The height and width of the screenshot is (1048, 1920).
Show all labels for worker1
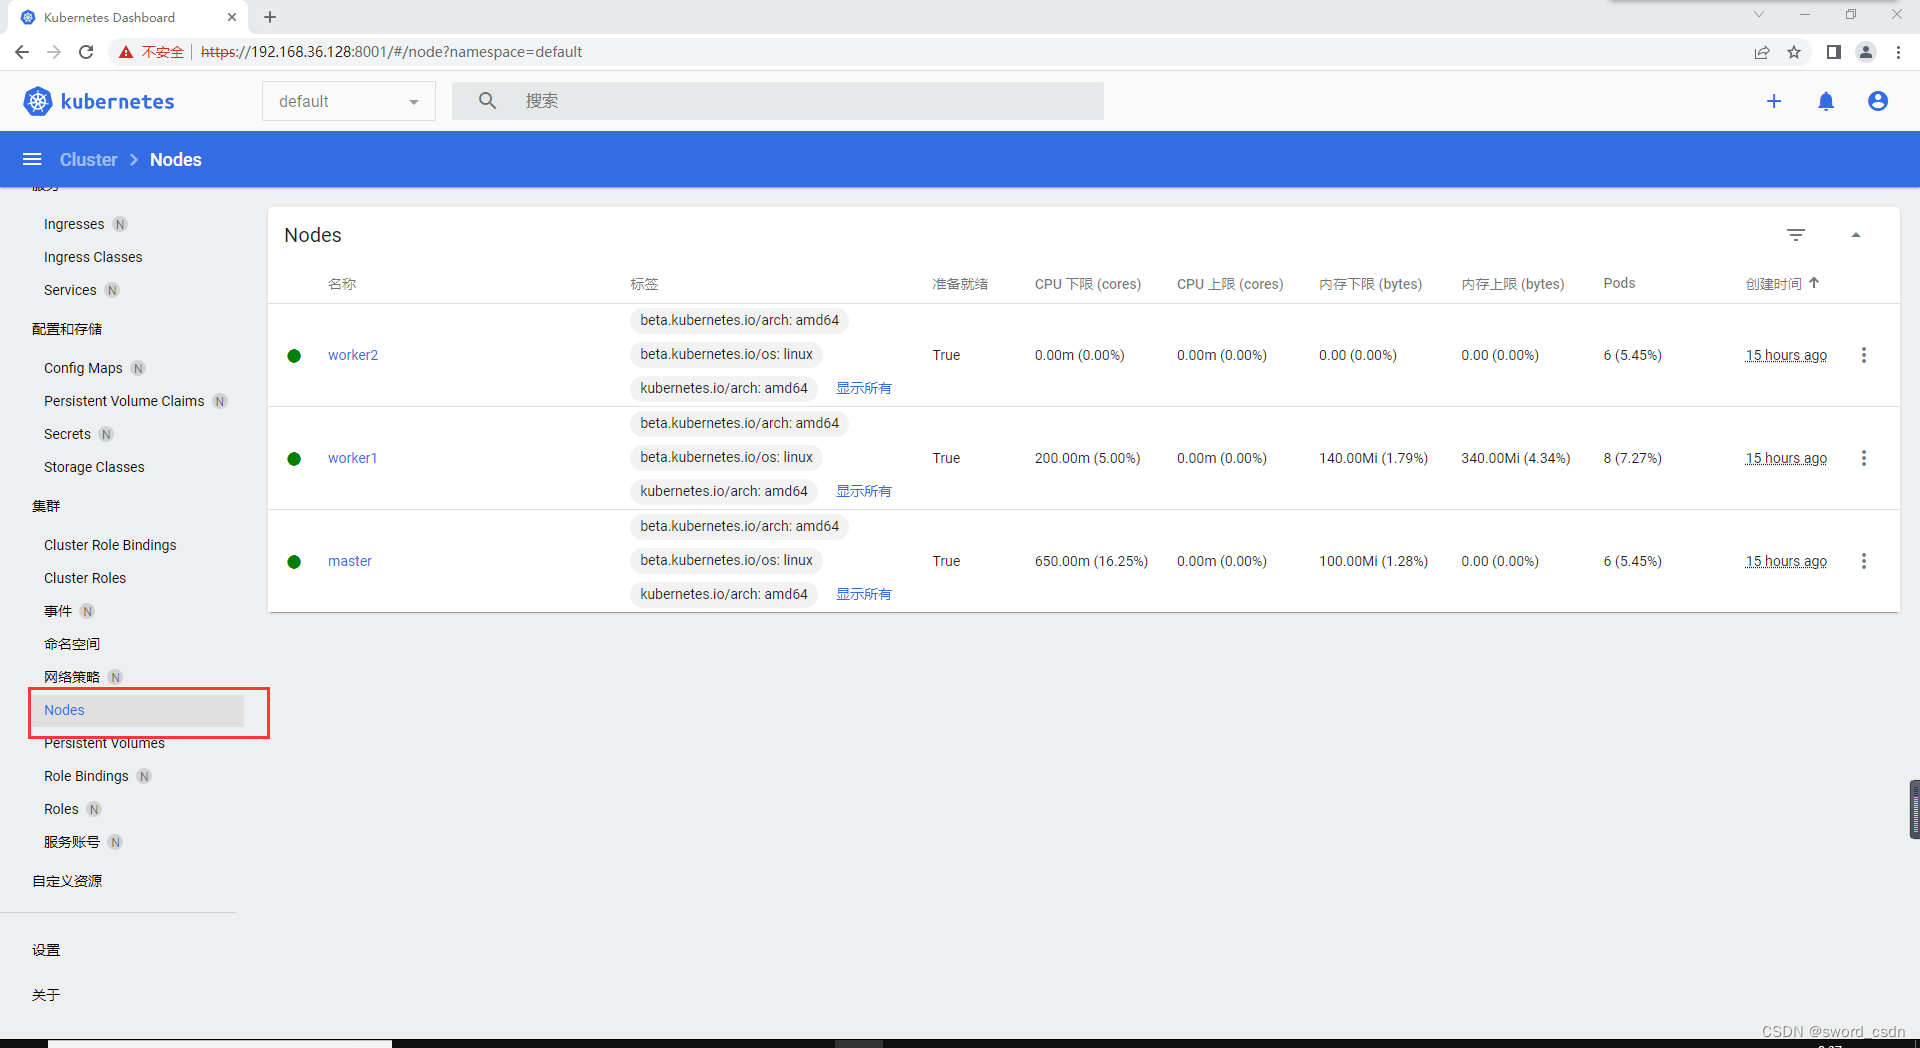coord(864,491)
